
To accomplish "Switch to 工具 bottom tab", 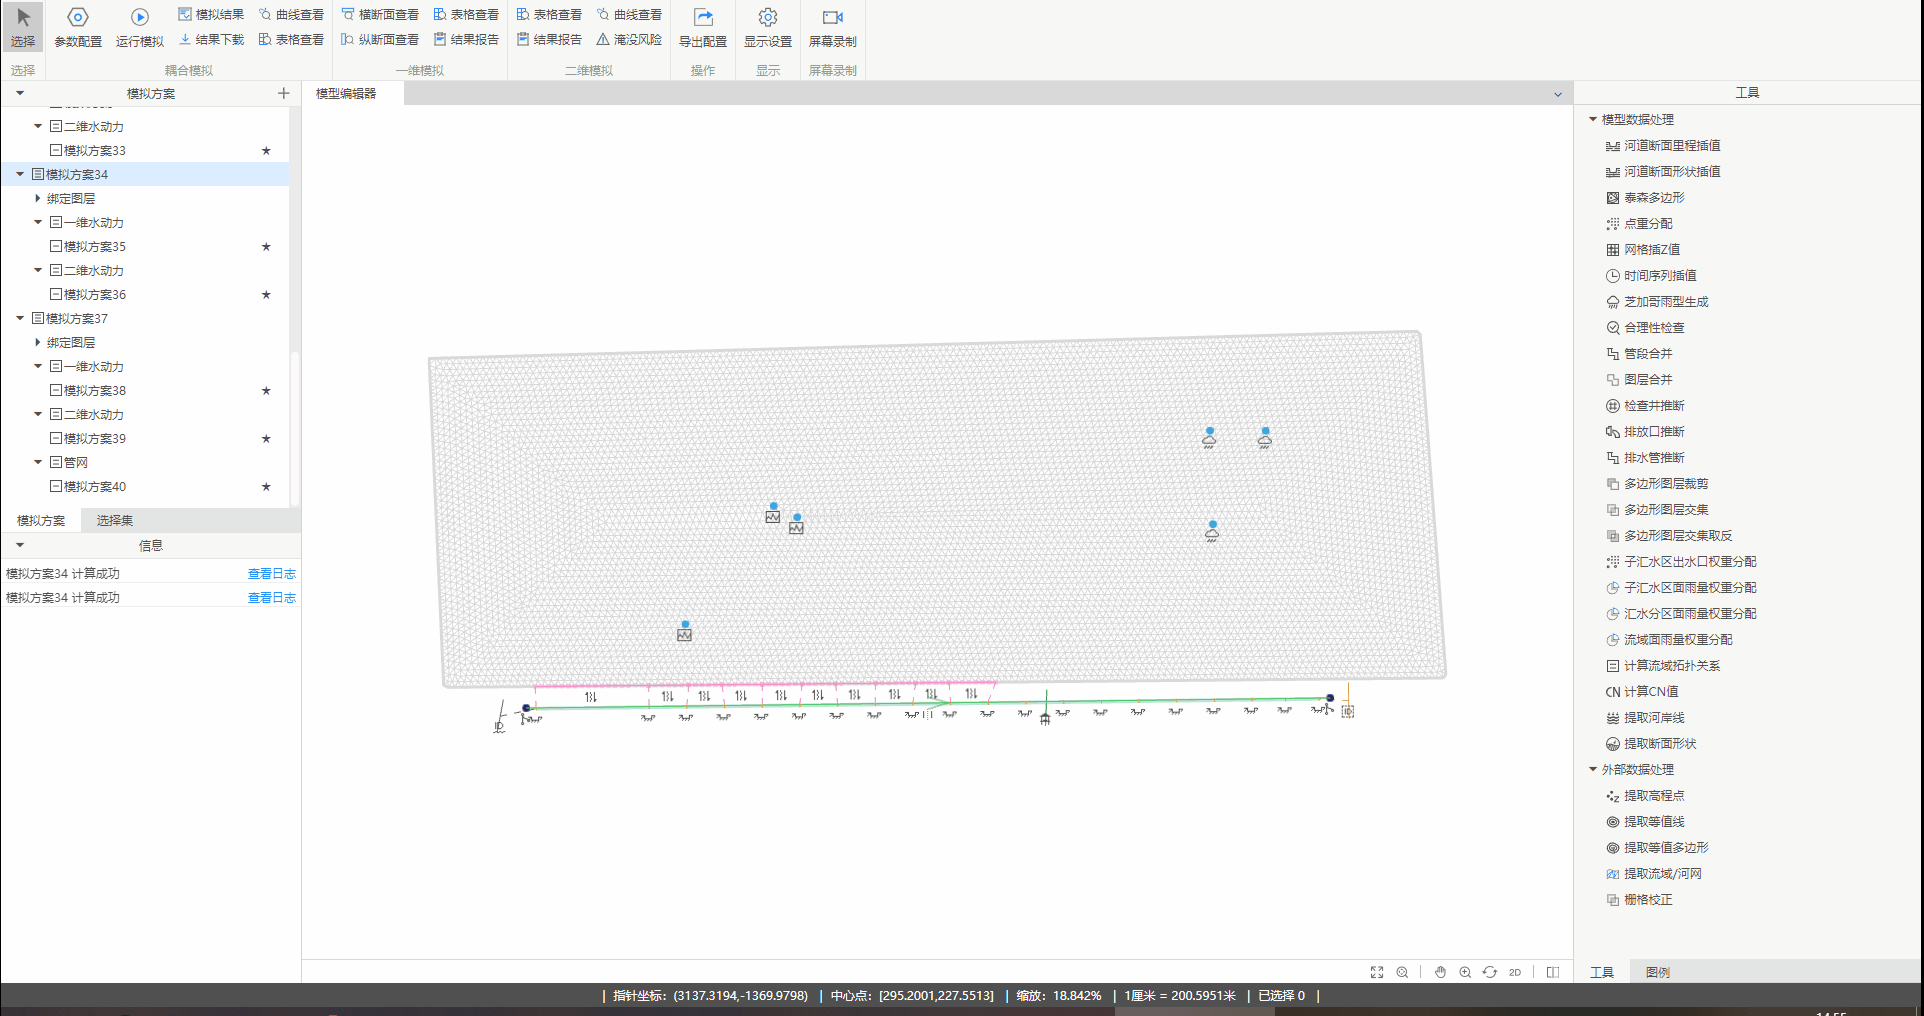I will tap(1602, 972).
